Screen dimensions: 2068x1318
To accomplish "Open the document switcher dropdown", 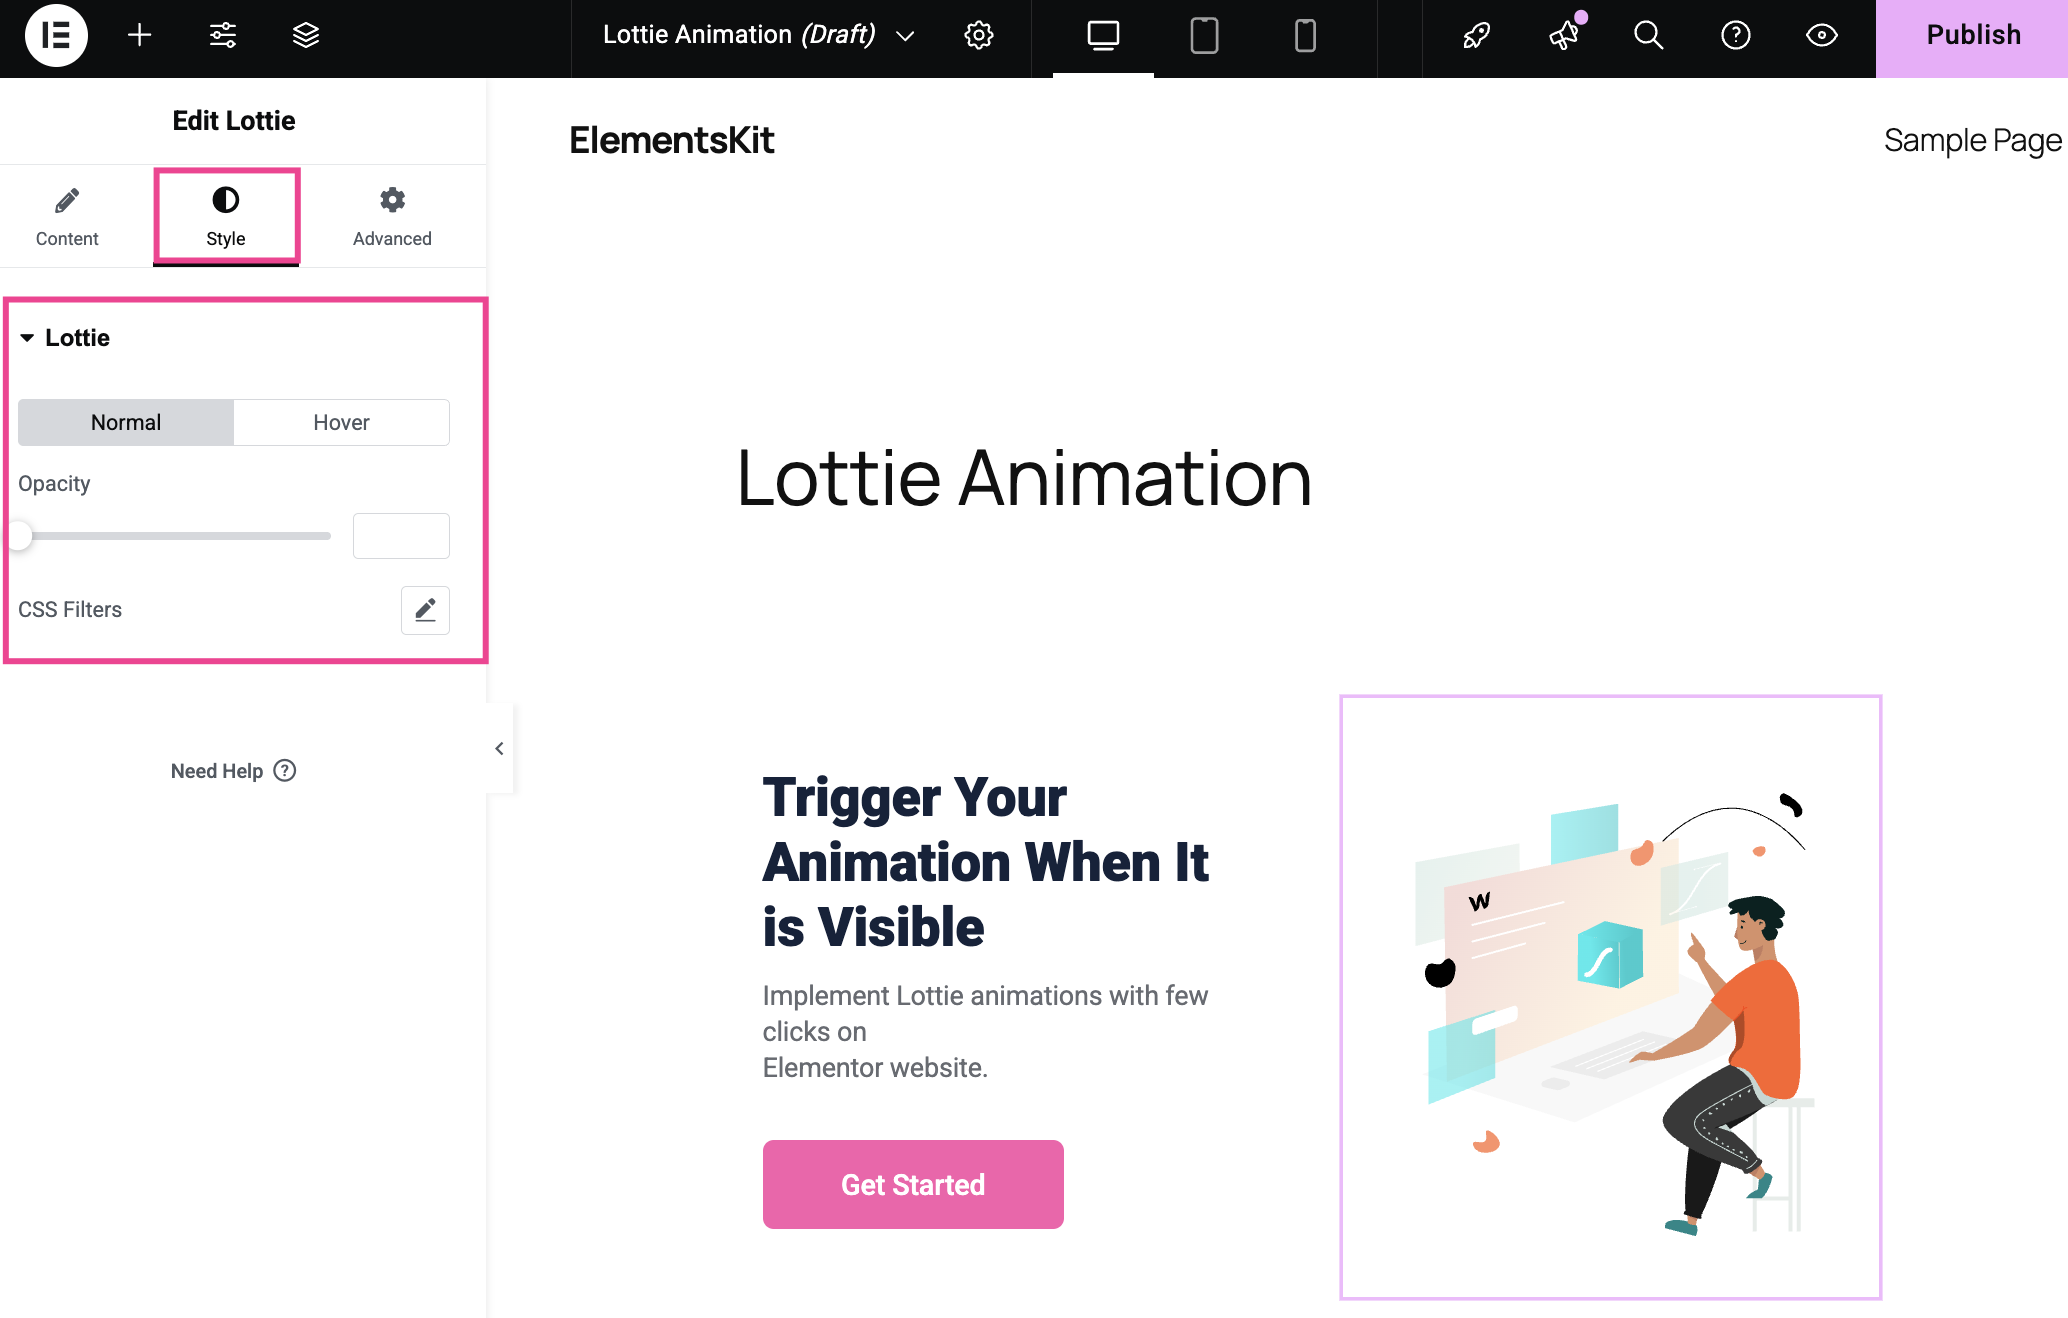I will [905, 35].
